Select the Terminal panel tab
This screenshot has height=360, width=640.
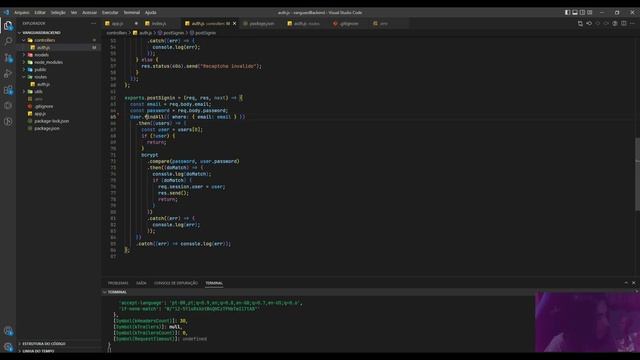click(x=214, y=283)
